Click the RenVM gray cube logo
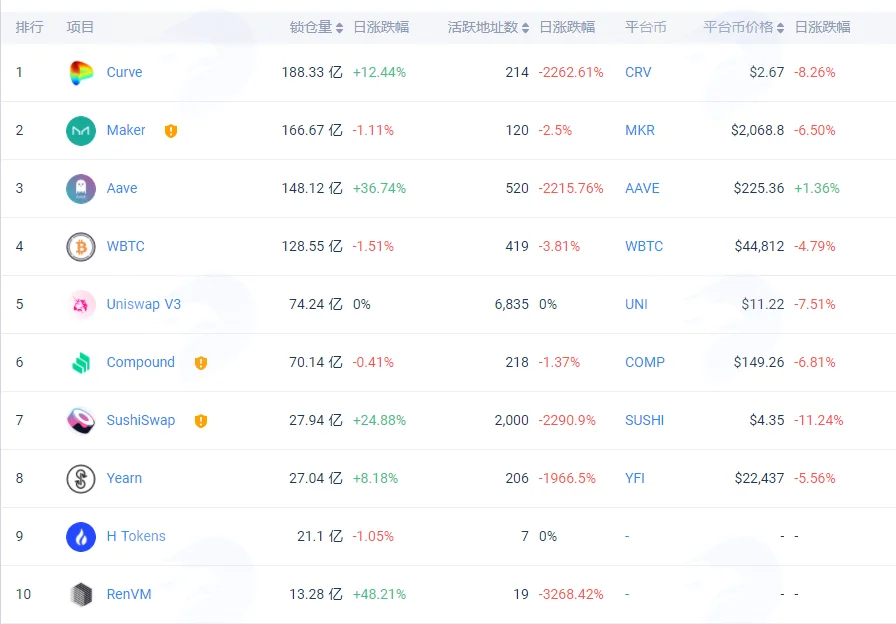The width and height of the screenshot is (896, 624). click(81, 594)
